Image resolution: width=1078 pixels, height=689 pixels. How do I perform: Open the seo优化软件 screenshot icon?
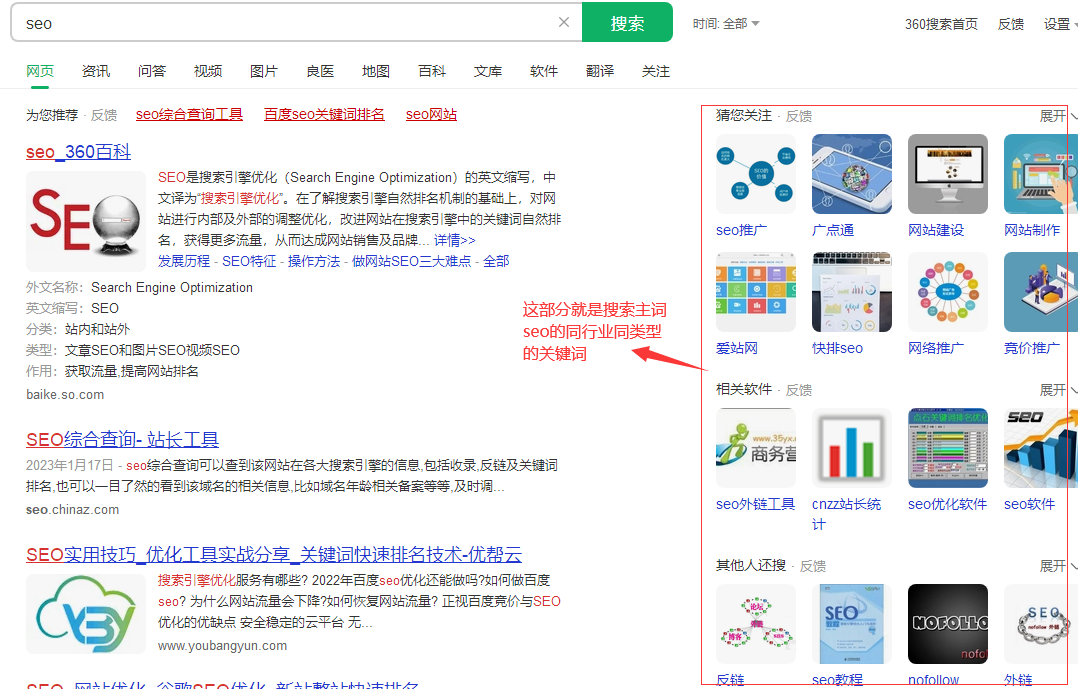coord(948,448)
